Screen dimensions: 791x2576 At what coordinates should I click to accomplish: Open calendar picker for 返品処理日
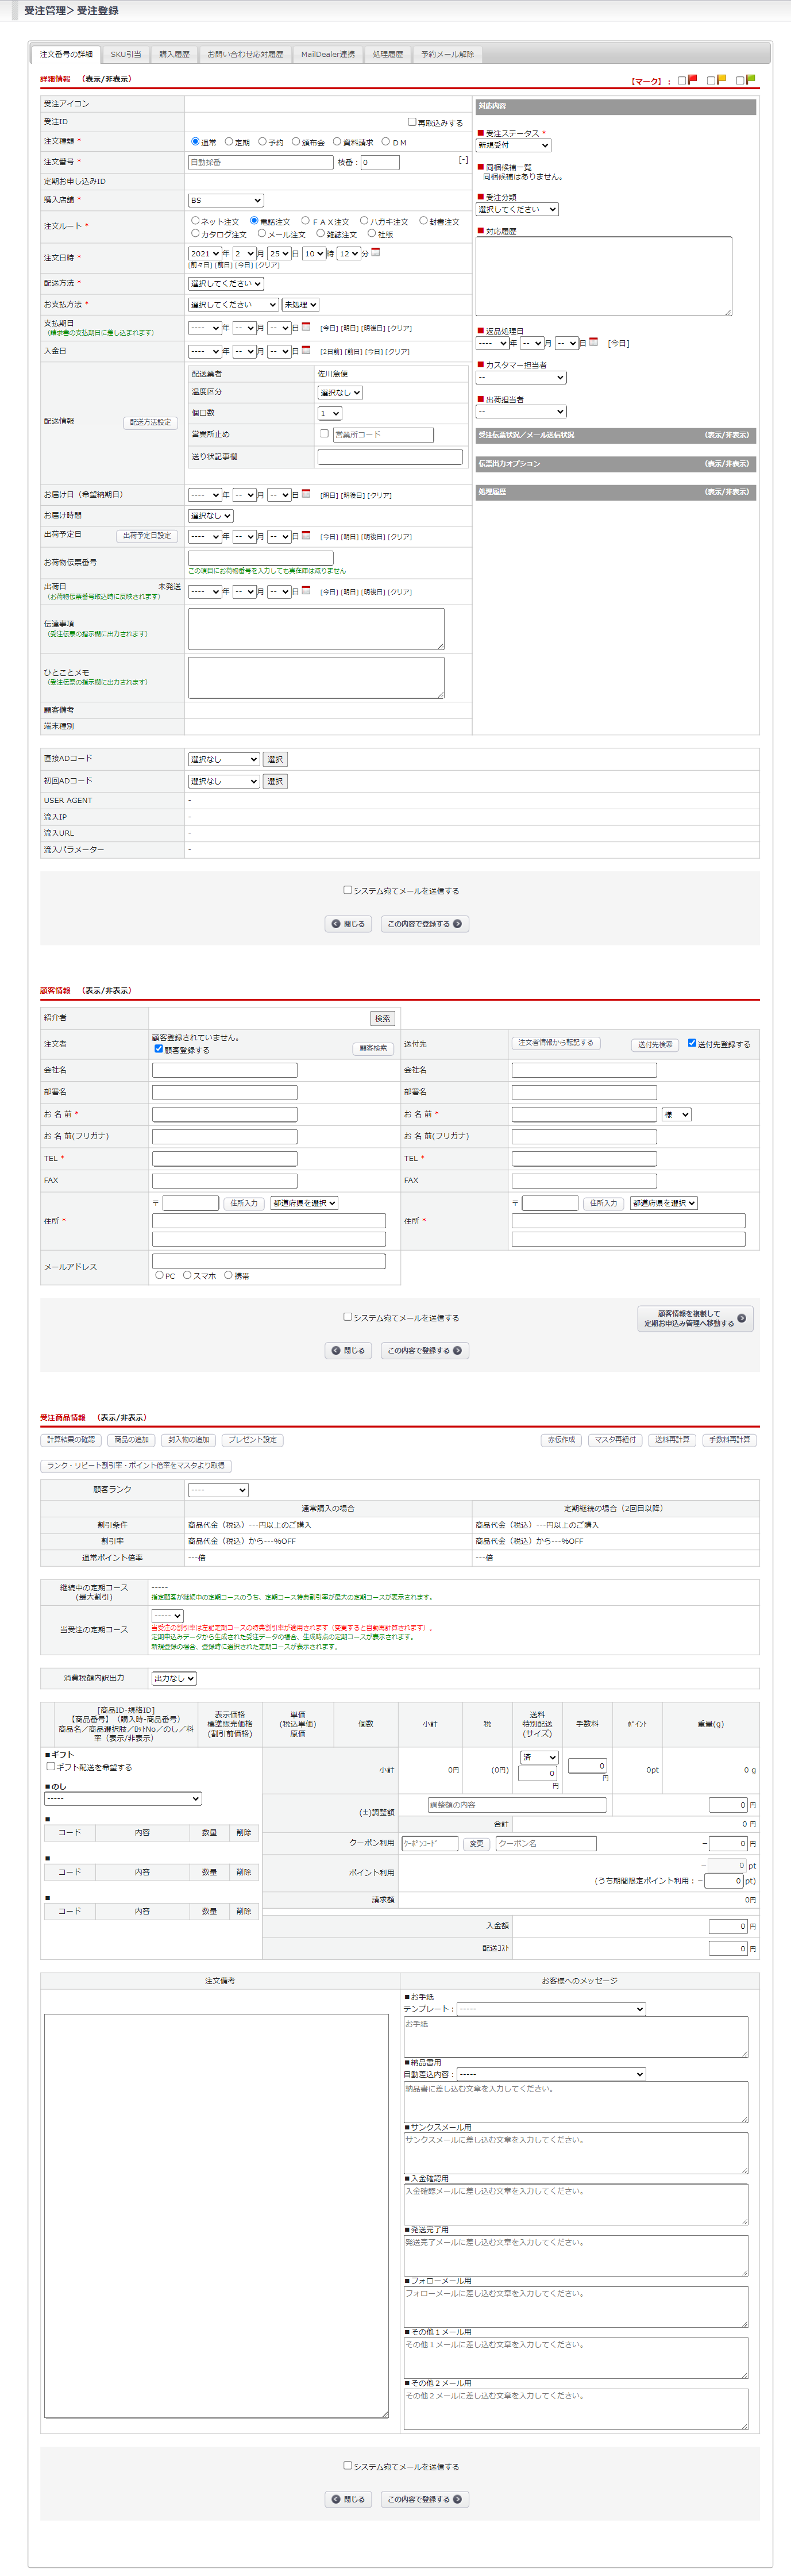tap(593, 342)
